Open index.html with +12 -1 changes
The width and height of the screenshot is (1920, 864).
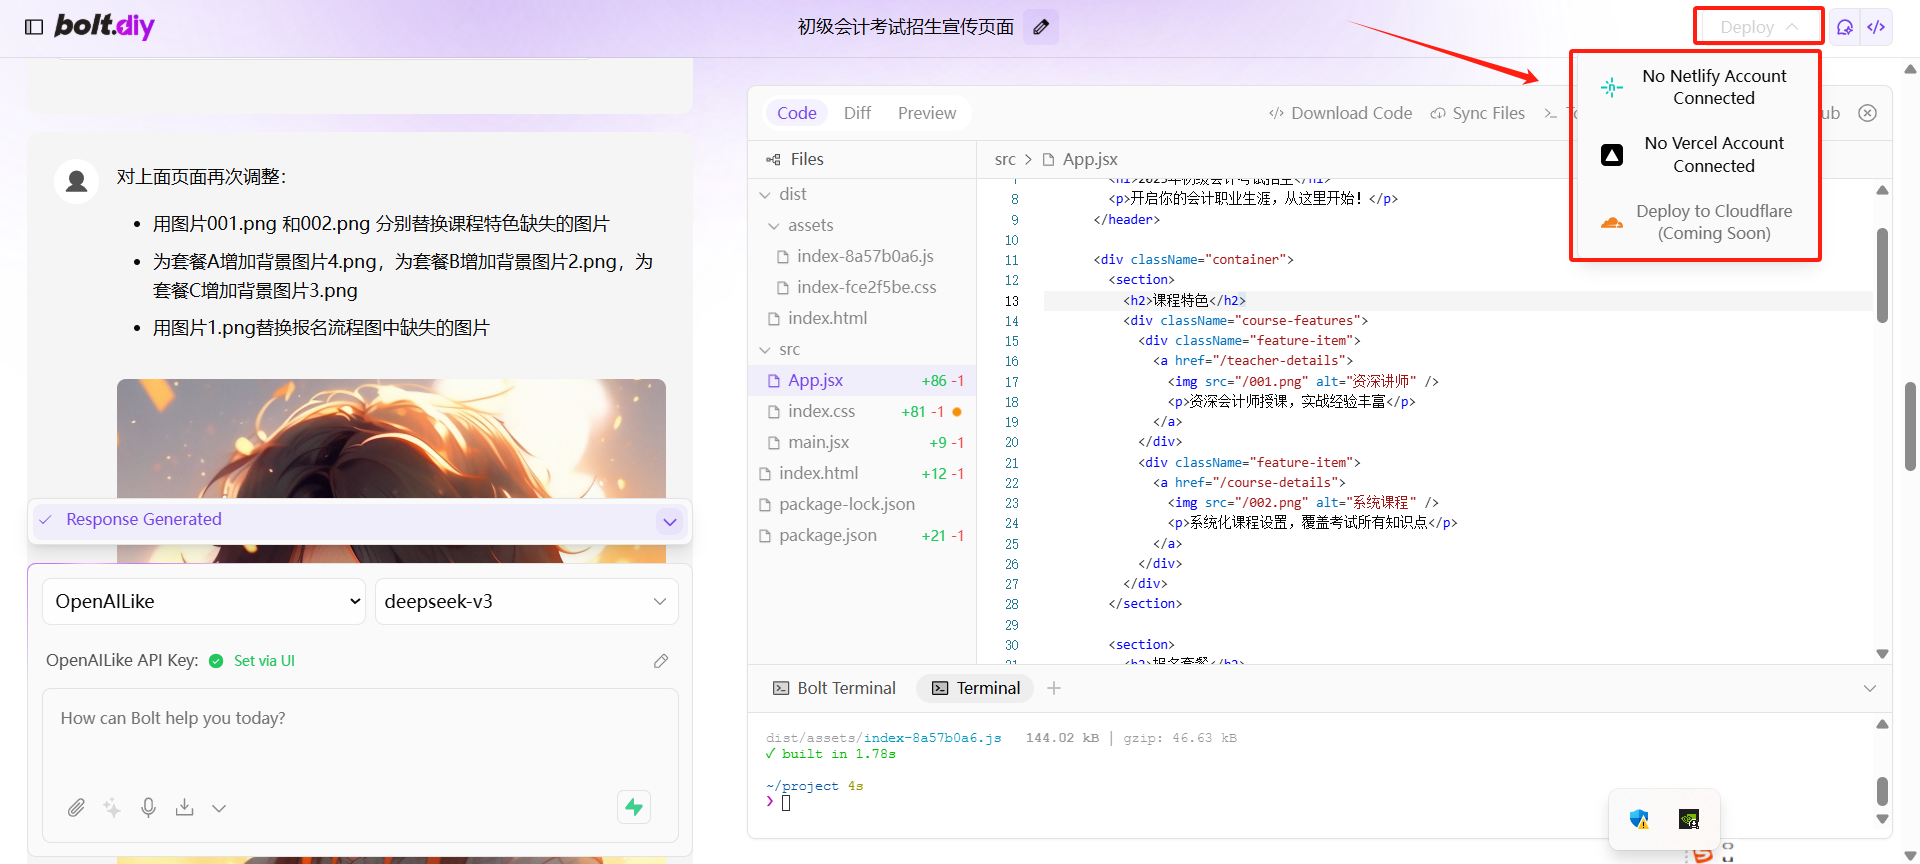862,473
